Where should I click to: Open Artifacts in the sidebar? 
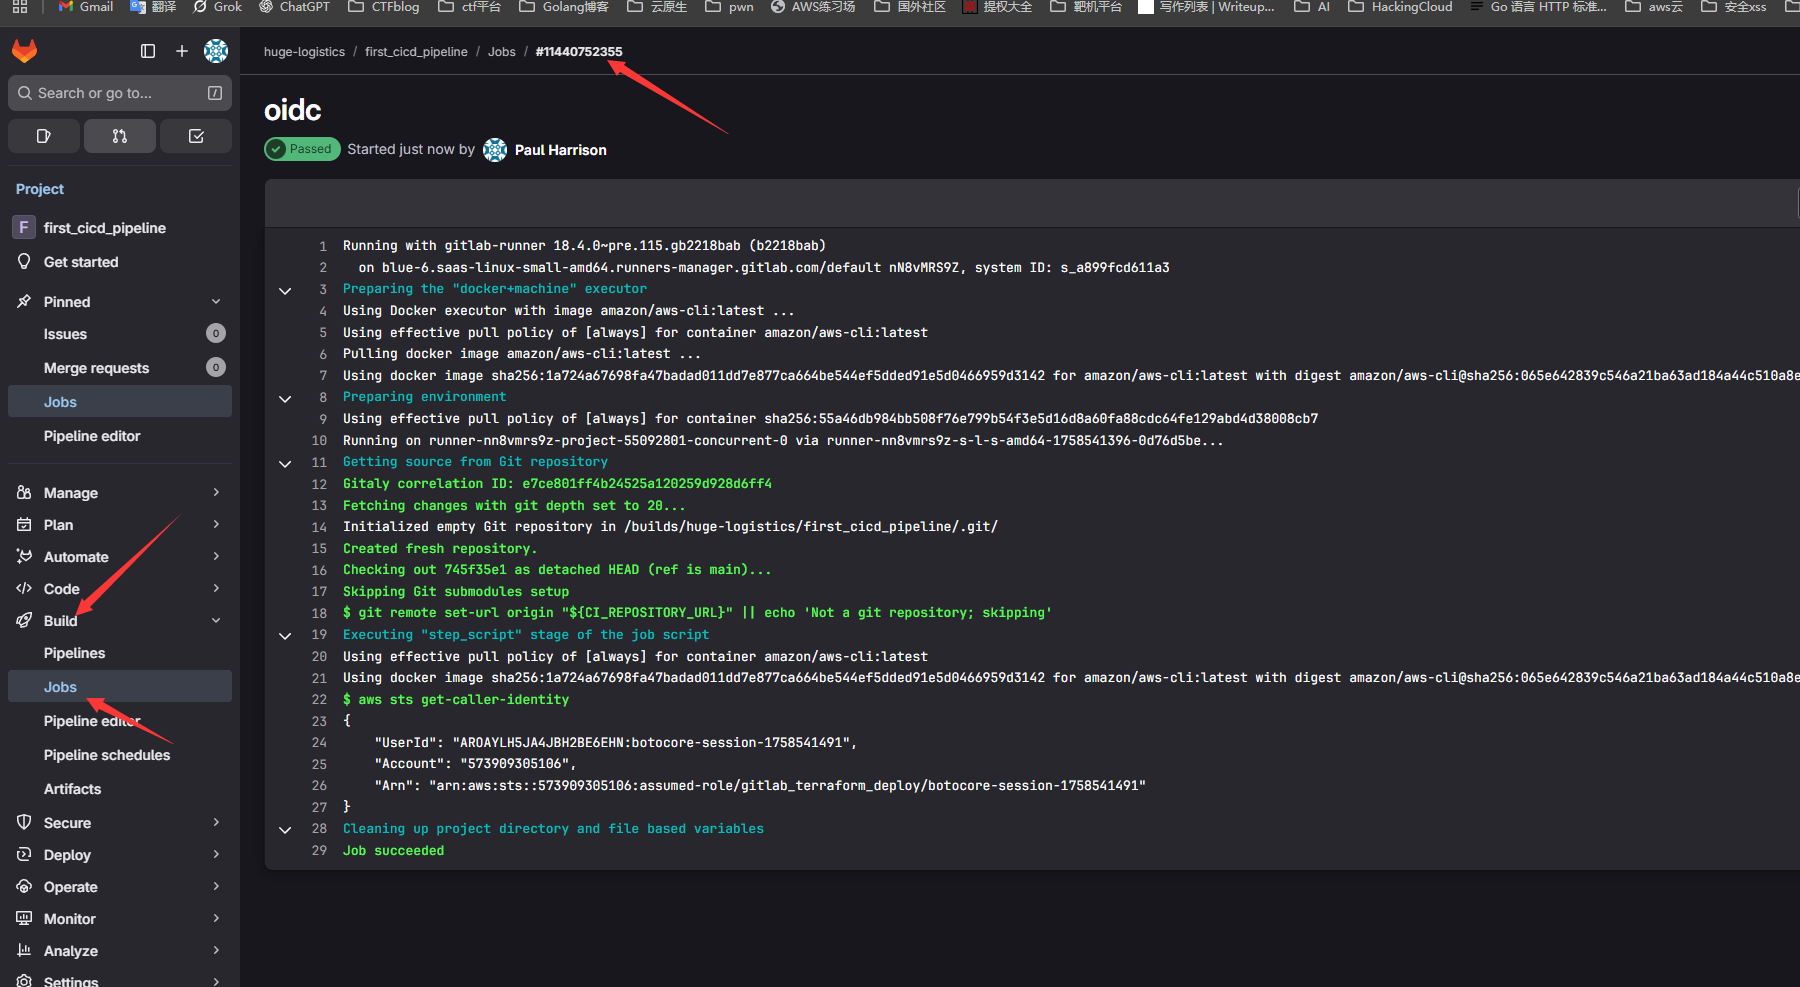tap(72, 789)
